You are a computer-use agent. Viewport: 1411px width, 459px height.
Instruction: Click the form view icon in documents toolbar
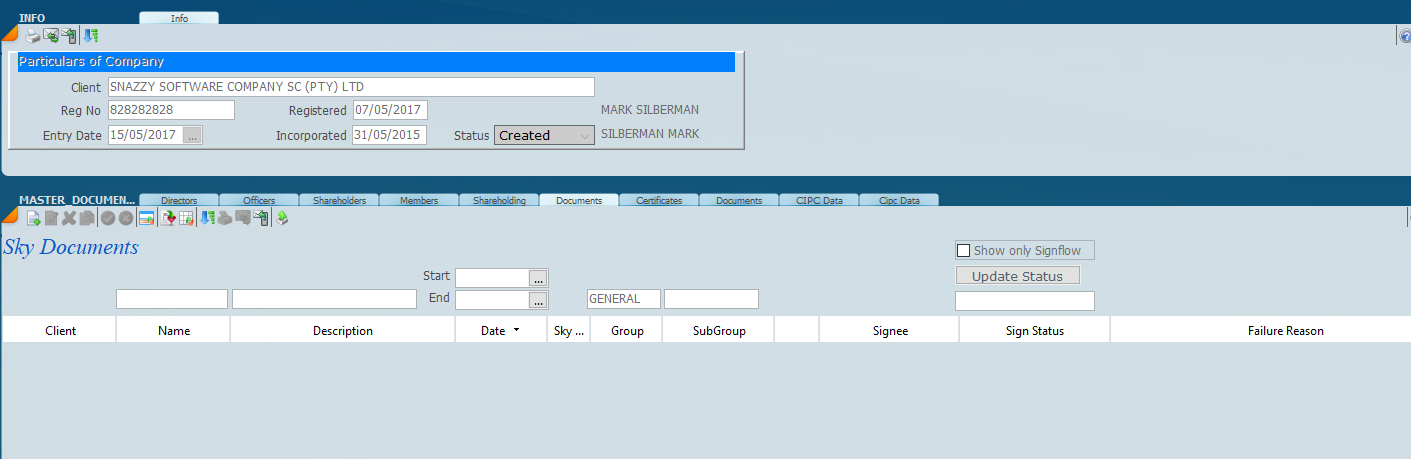point(146,218)
